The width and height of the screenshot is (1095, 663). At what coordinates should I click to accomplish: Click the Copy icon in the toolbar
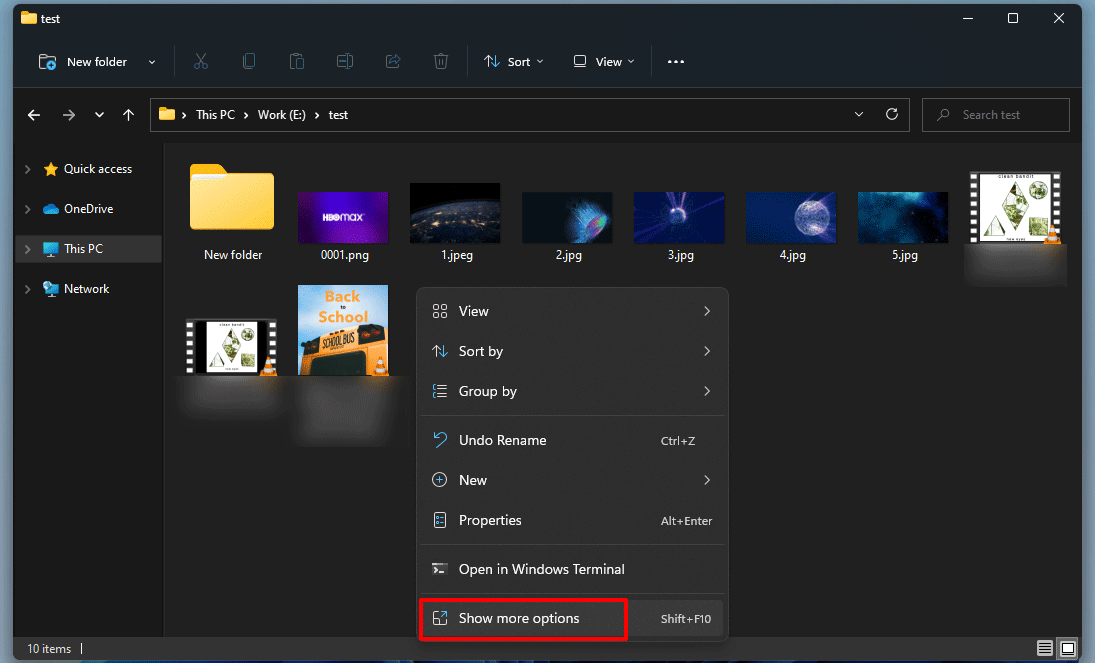pyautogui.click(x=248, y=61)
